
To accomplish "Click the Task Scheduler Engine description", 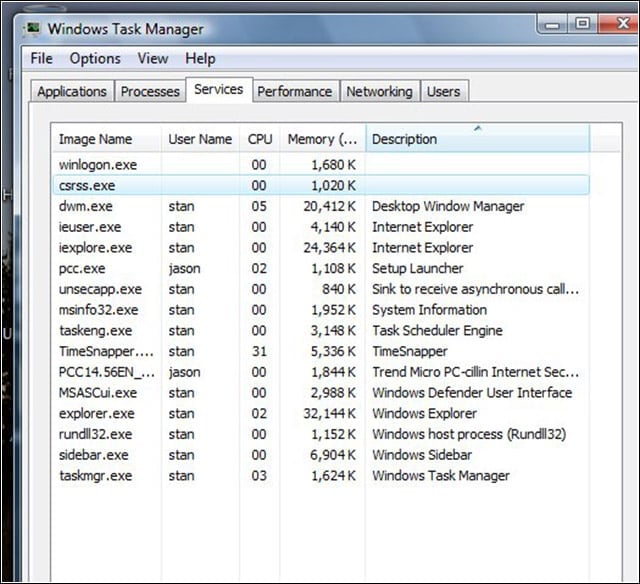I will (x=437, y=331).
